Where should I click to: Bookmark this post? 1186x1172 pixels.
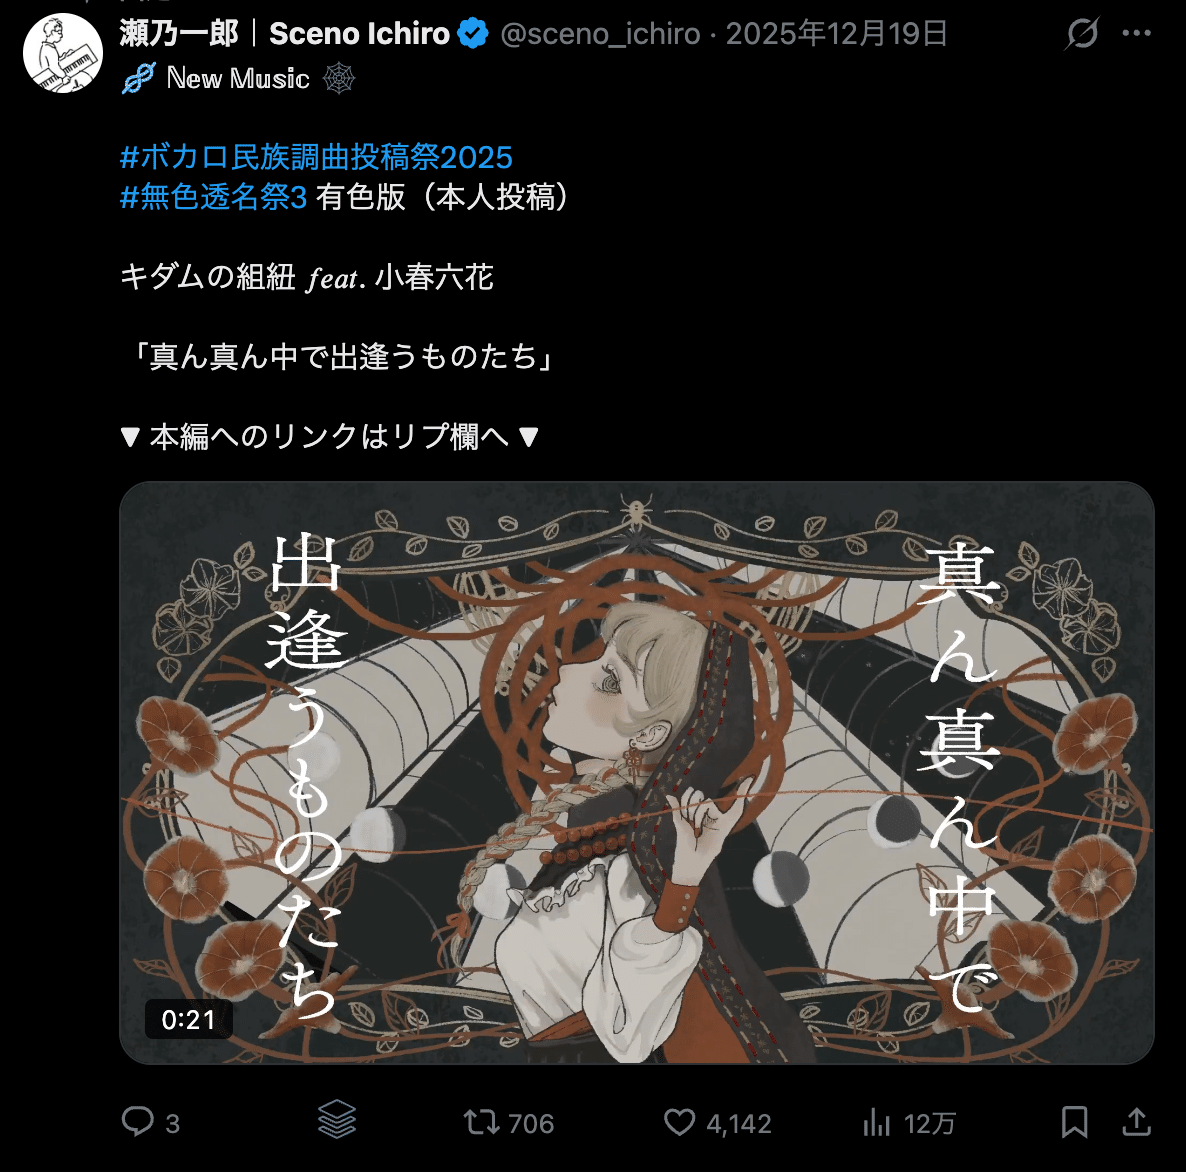pos(1074,1122)
